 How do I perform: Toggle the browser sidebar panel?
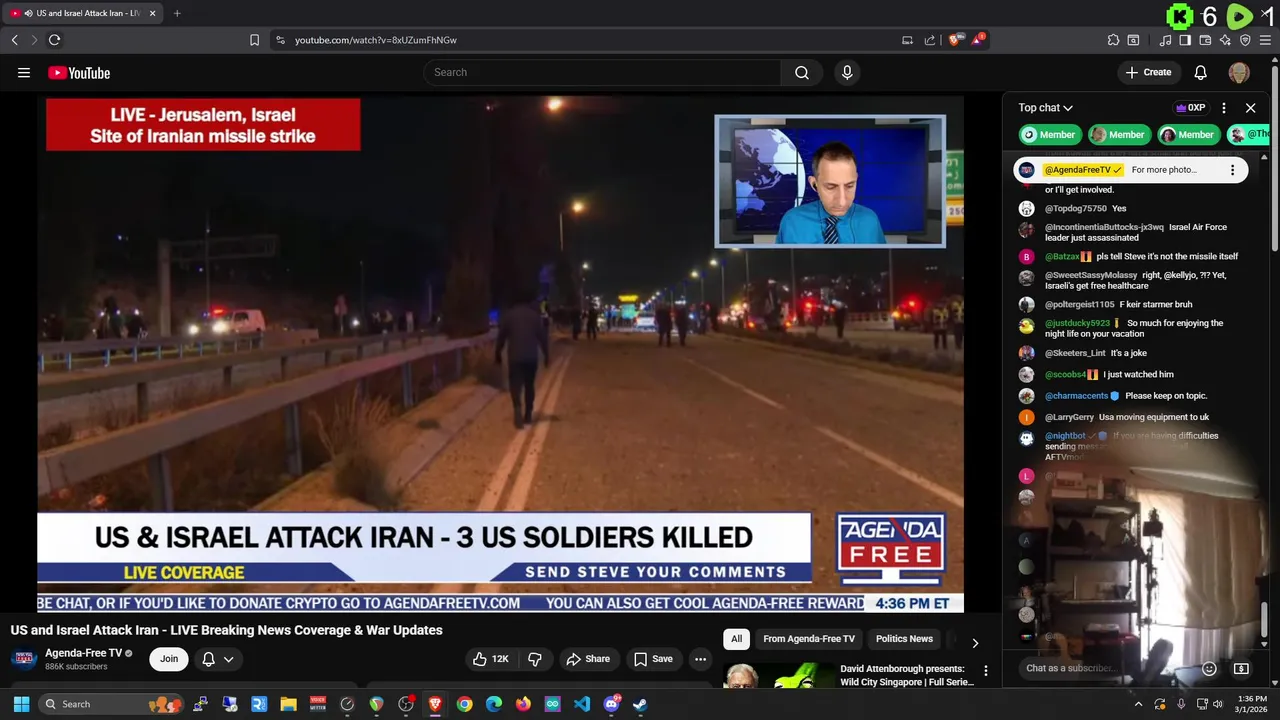pos(1185,40)
